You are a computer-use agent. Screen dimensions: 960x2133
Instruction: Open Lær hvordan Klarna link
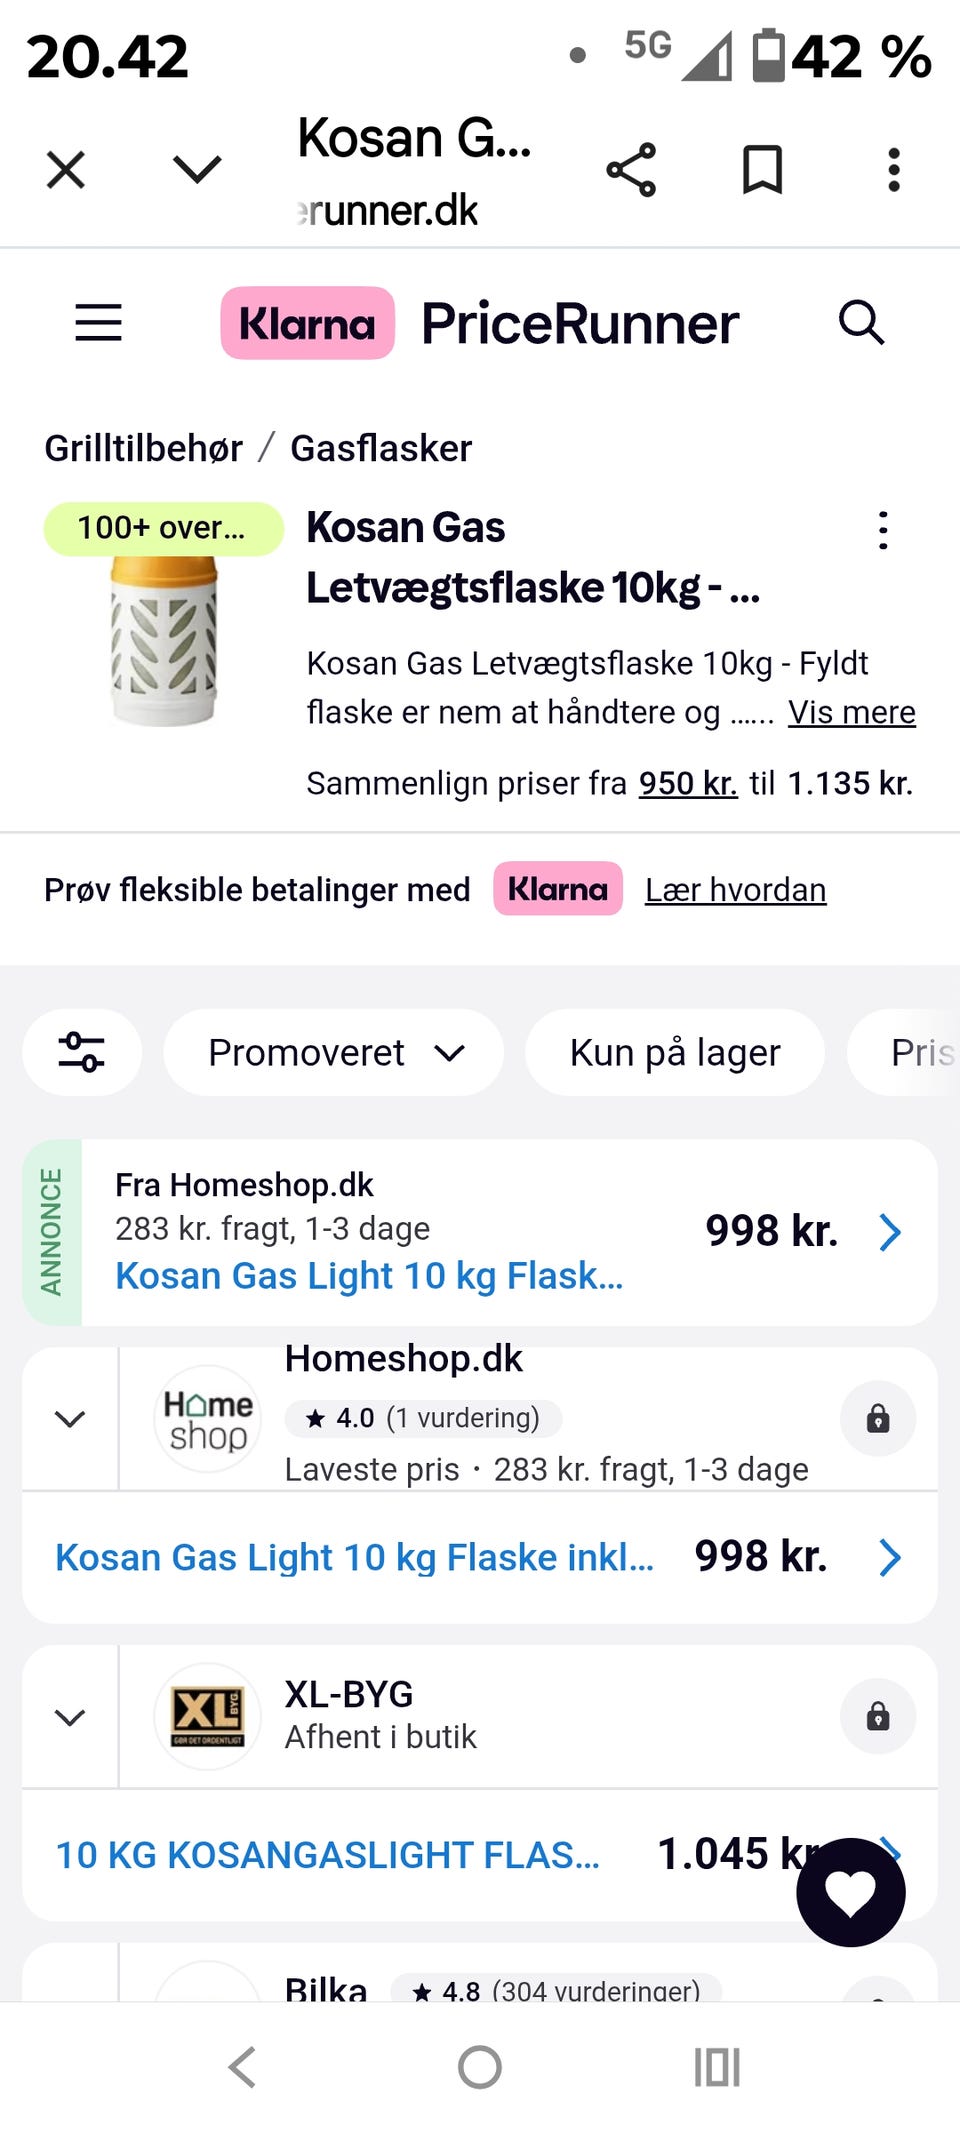(x=735, y=890)
